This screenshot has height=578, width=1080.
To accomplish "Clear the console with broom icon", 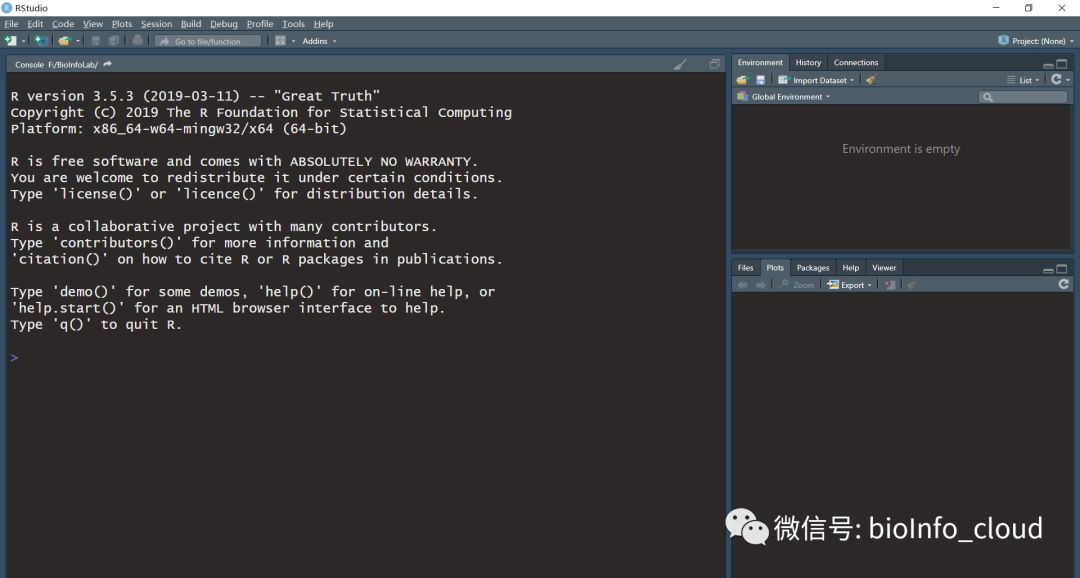I will coord(680,64).
